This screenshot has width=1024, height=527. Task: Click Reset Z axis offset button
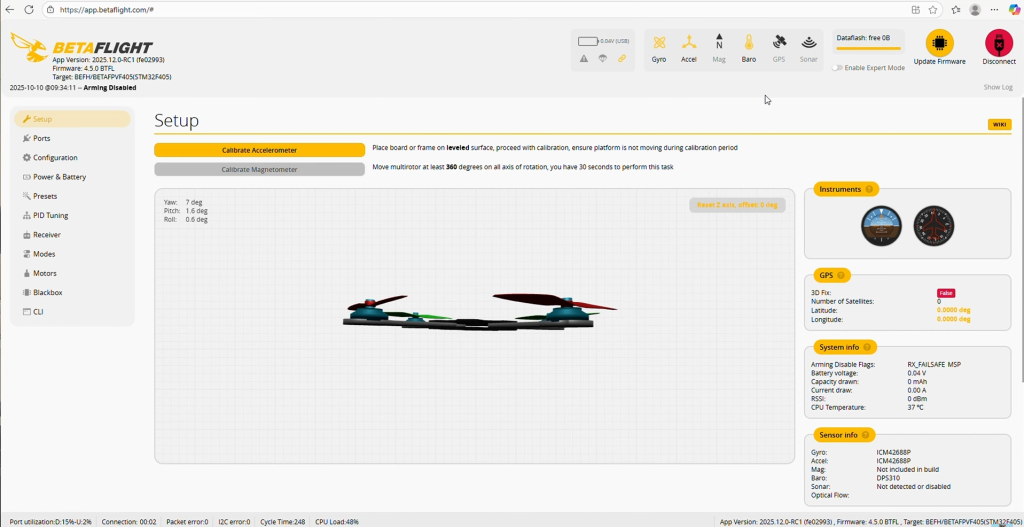736,205
